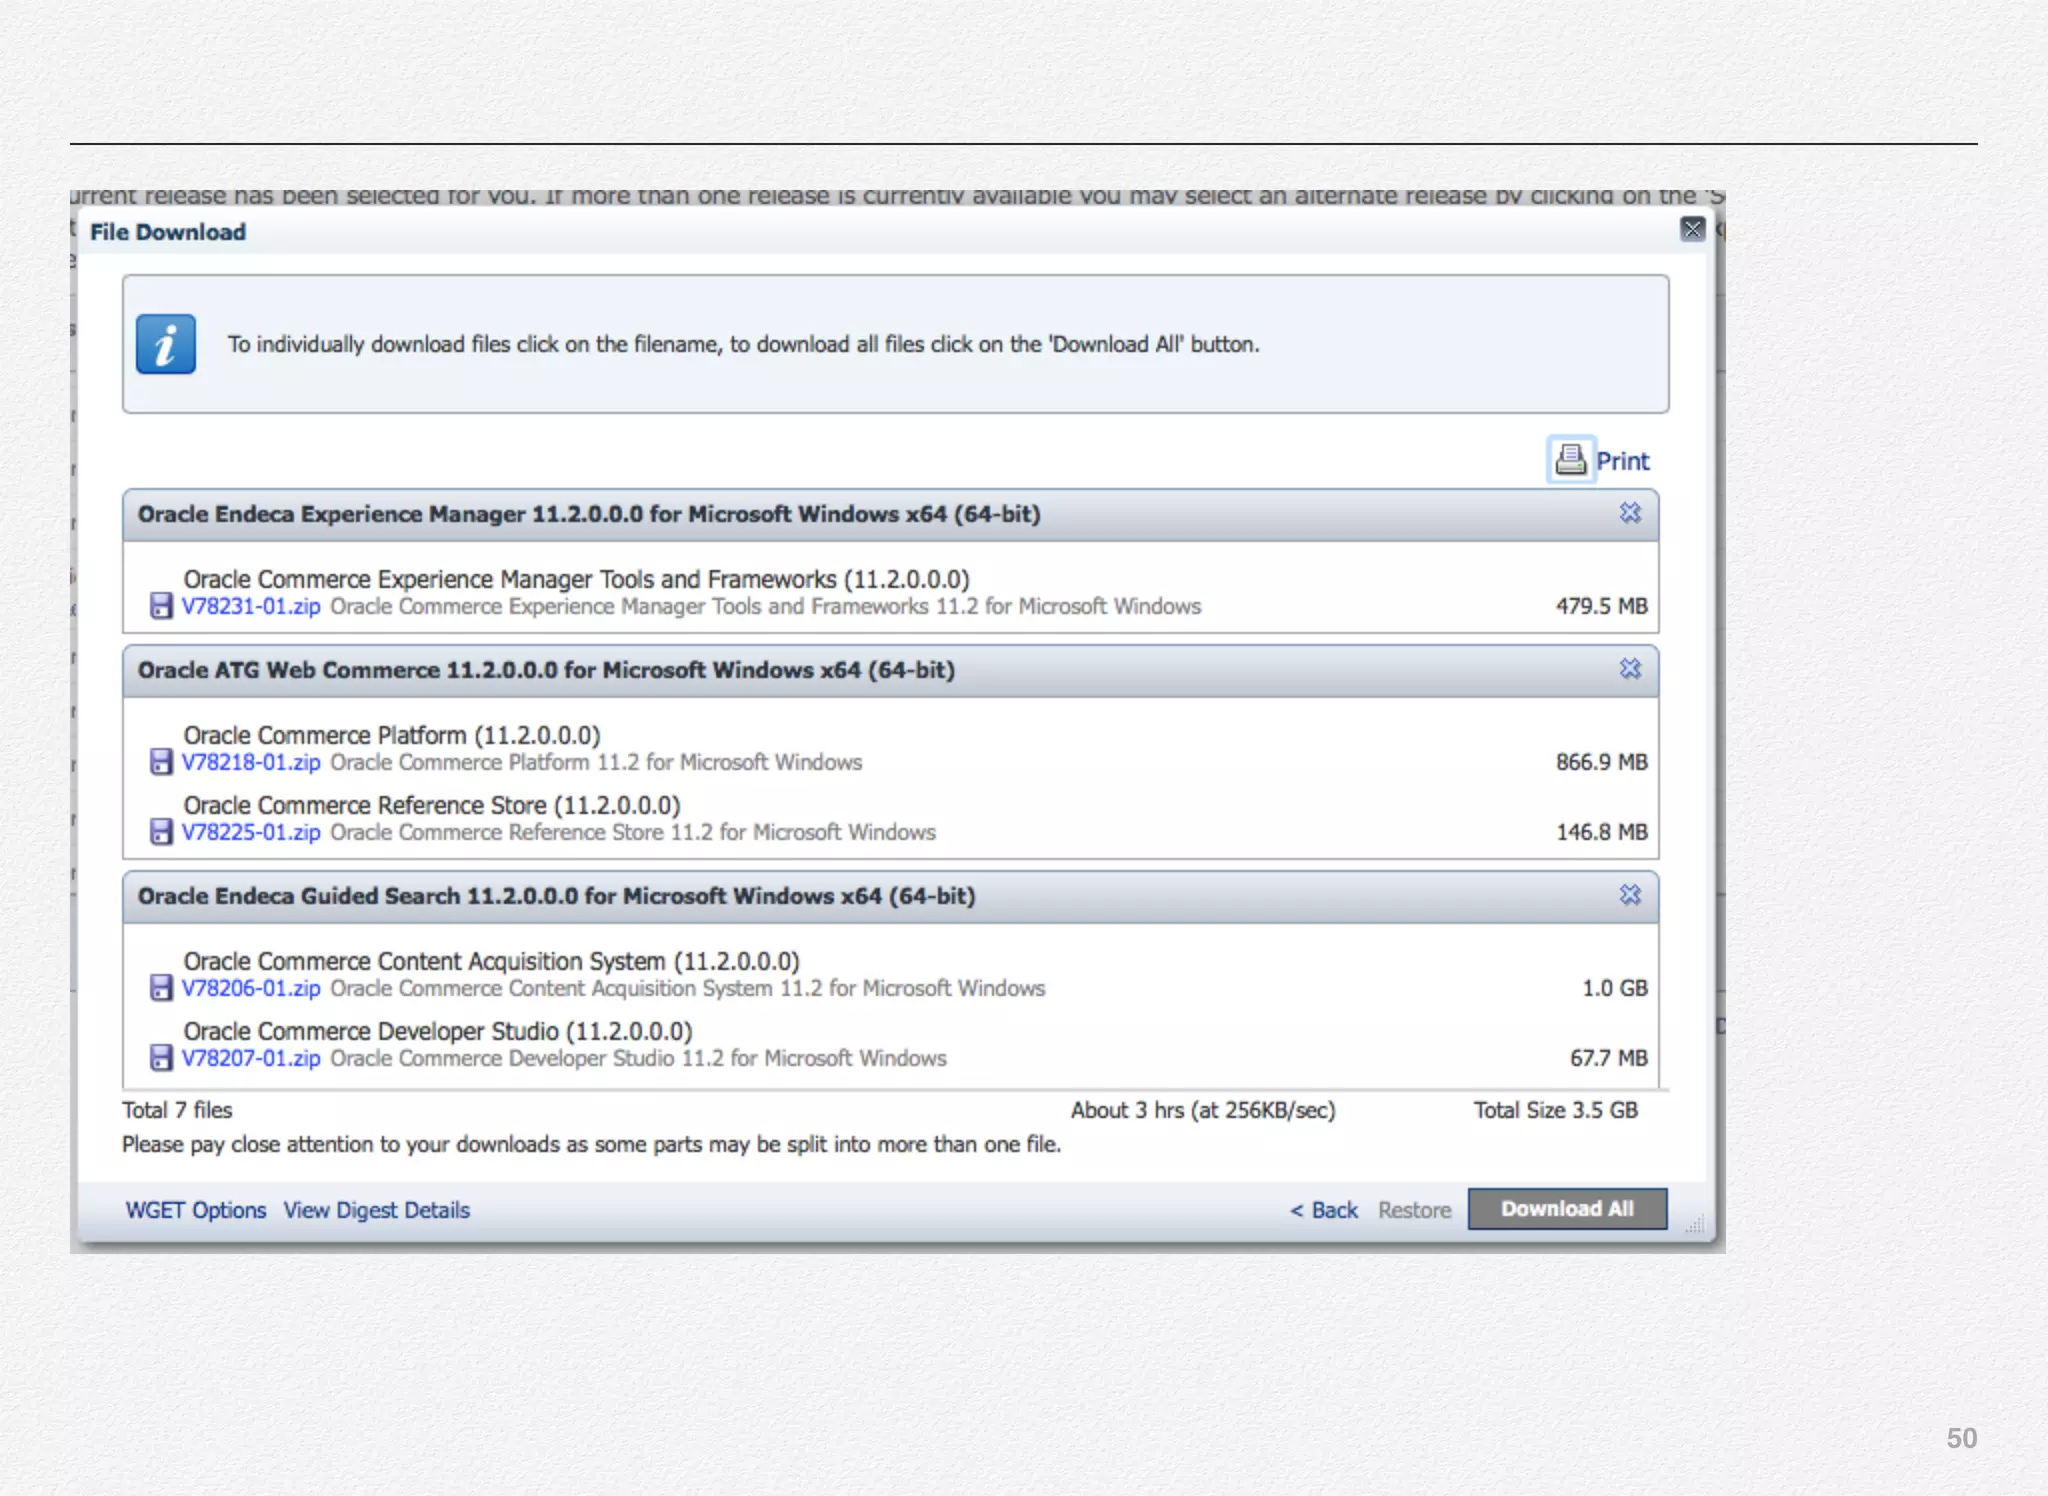Viewport: 2048px width, 1496px height.
Task: Open View Digest Details
Action: pyautogui.click(x=376, y=1210)
